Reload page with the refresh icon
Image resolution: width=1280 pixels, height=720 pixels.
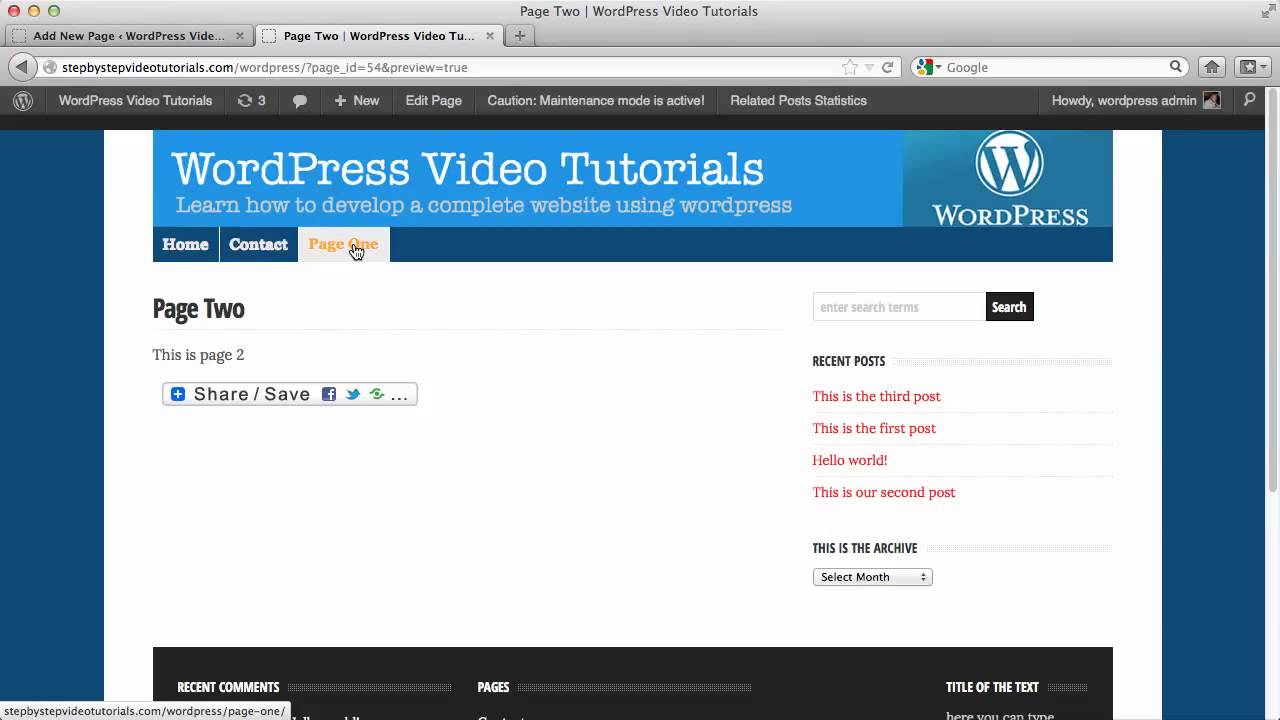[887, 67]
